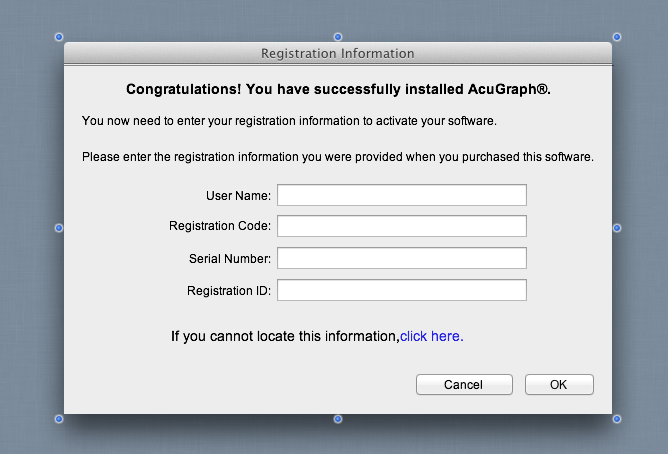The width and height of the screenshot is (668, 454).
Task: Open the 'click here' help link
Action: coord(431,336)
